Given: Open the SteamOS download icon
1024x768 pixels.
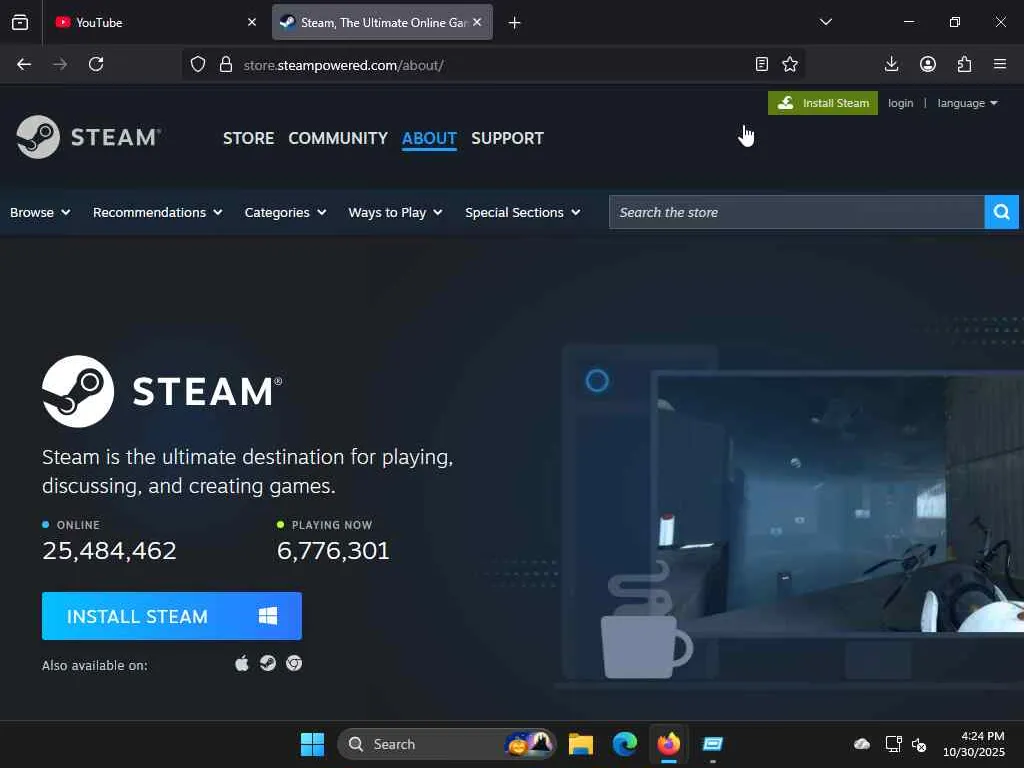Looking at the screenshot, I should [x=268, y=664].
